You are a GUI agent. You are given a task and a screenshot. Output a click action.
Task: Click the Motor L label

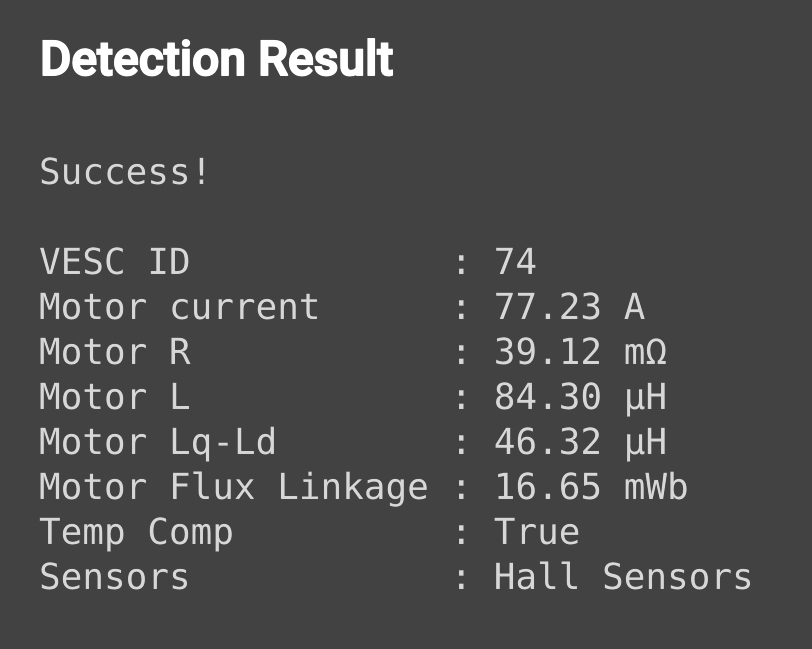pyautogui.click(x=114, y=397)
